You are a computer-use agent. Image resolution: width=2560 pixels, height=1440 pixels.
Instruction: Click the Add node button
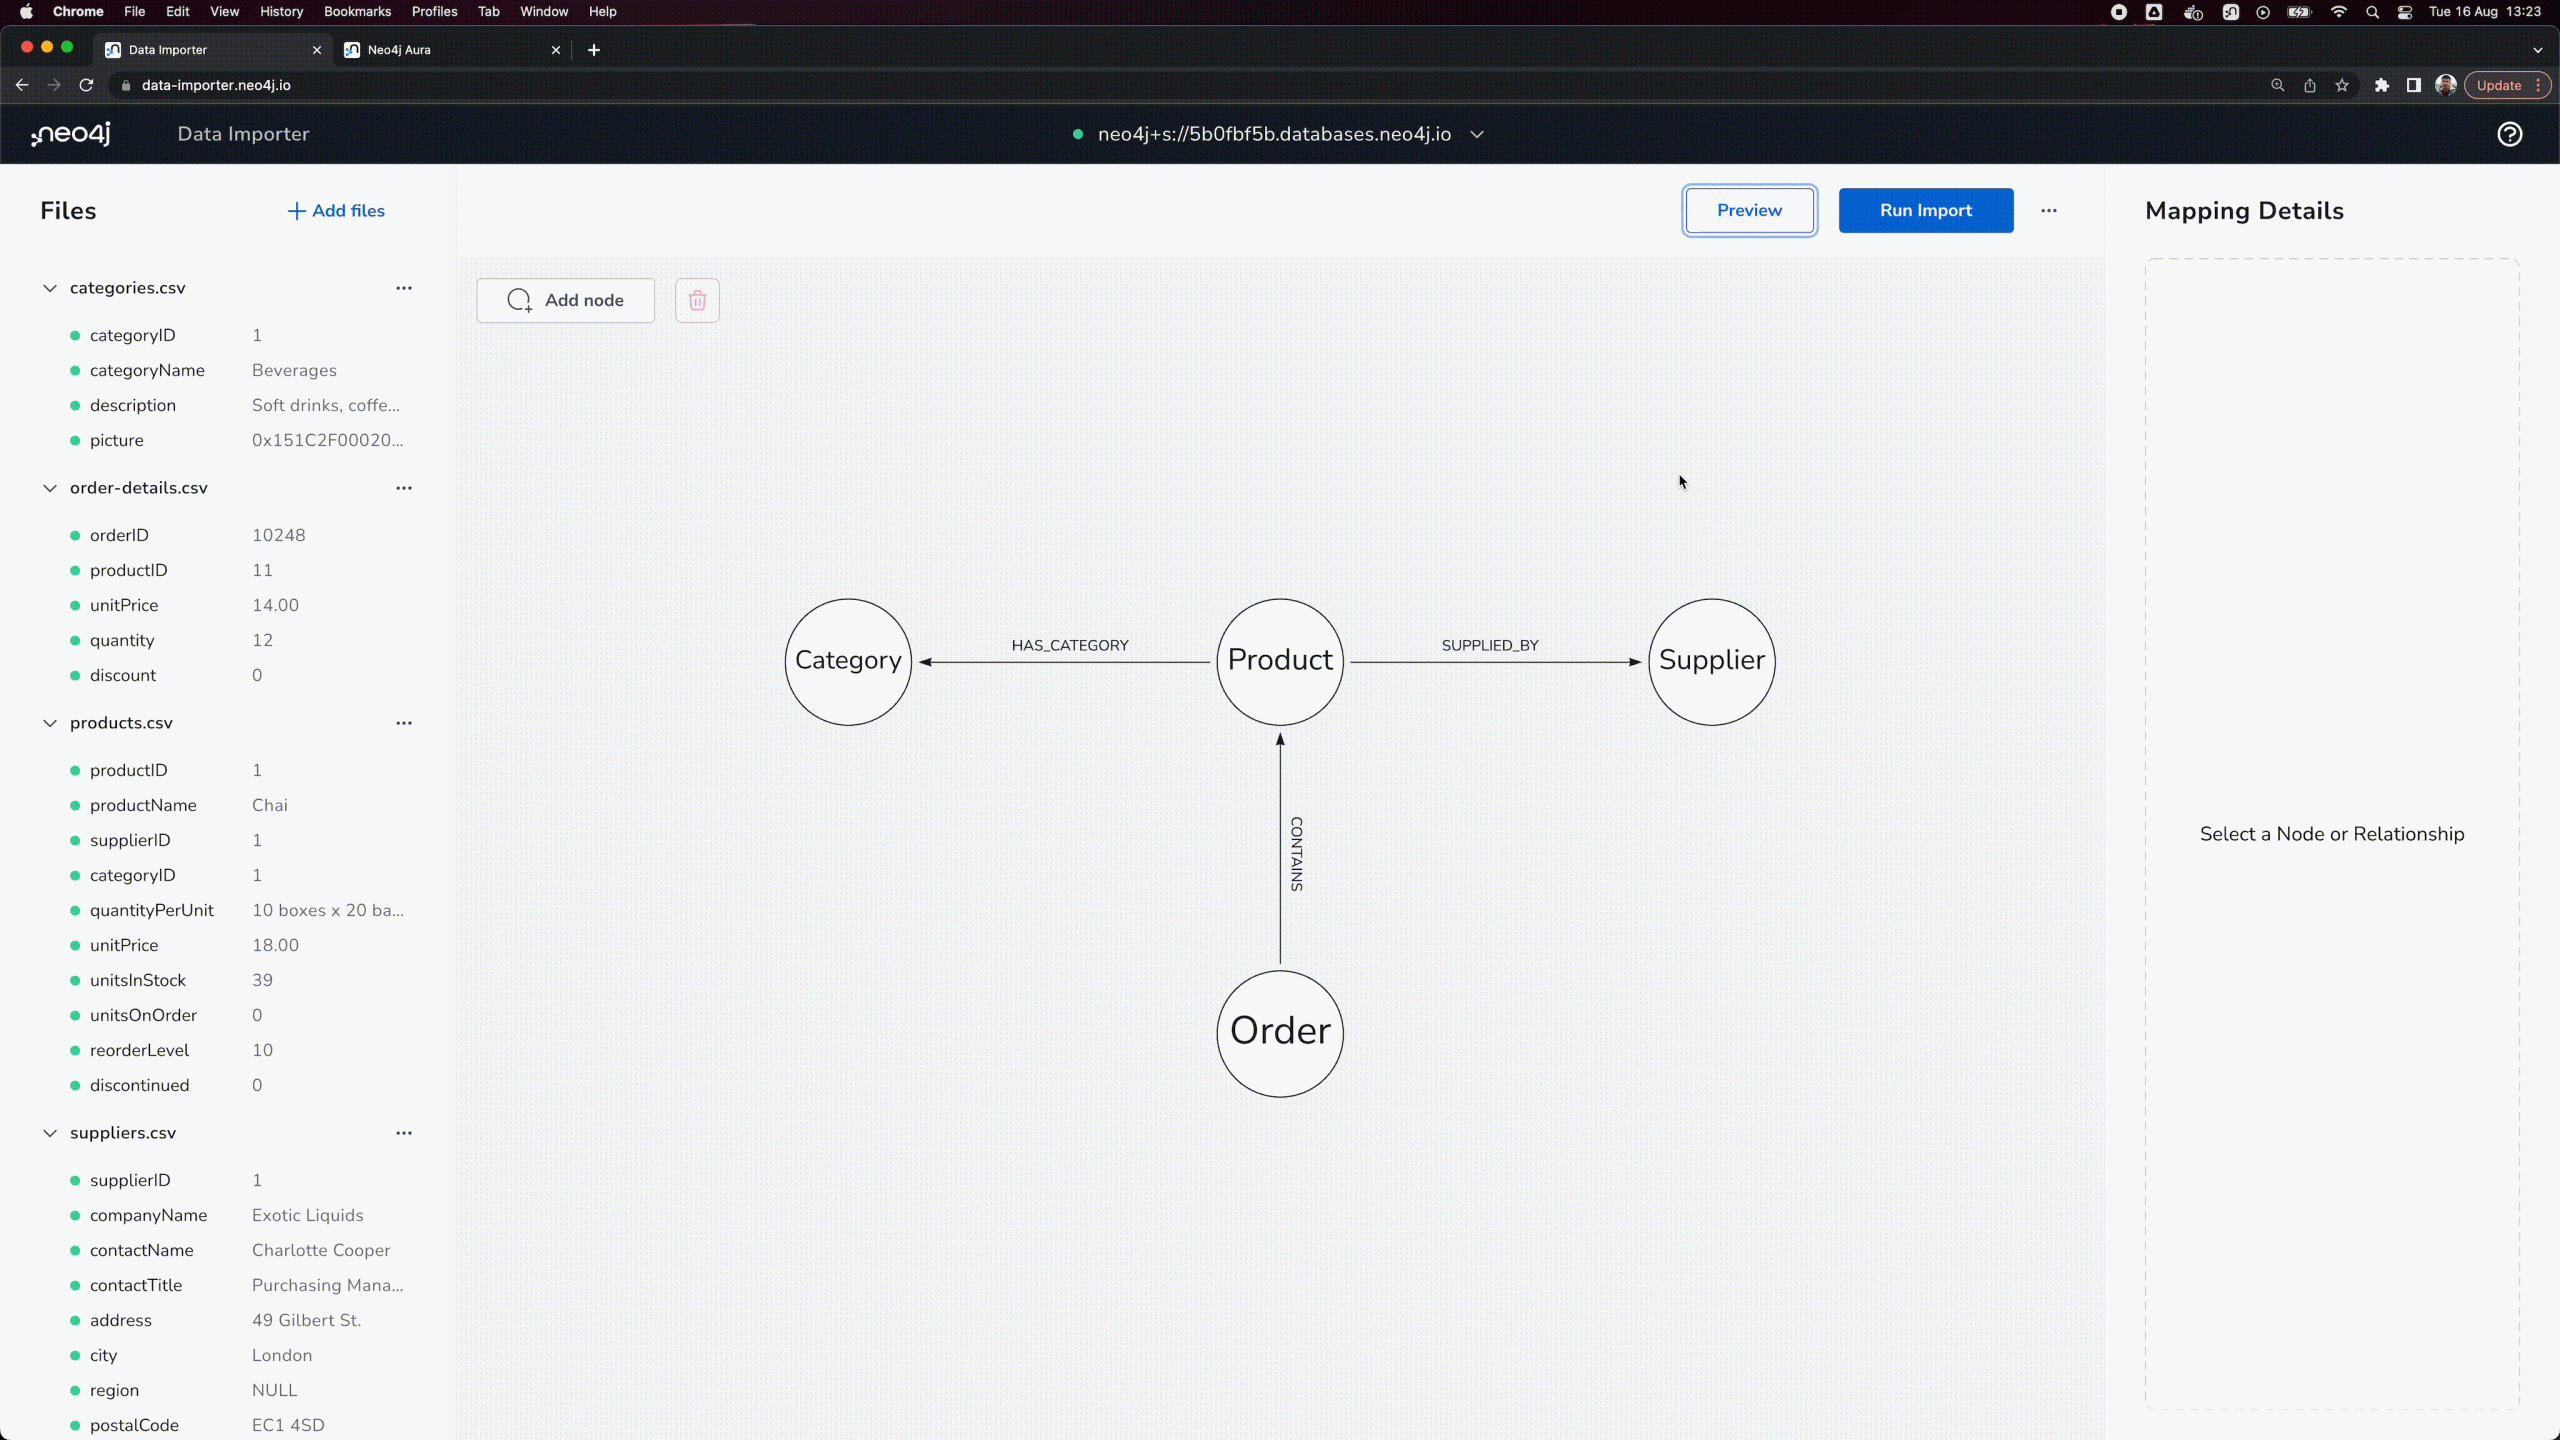pyautogui.click(x=566, y=299)
